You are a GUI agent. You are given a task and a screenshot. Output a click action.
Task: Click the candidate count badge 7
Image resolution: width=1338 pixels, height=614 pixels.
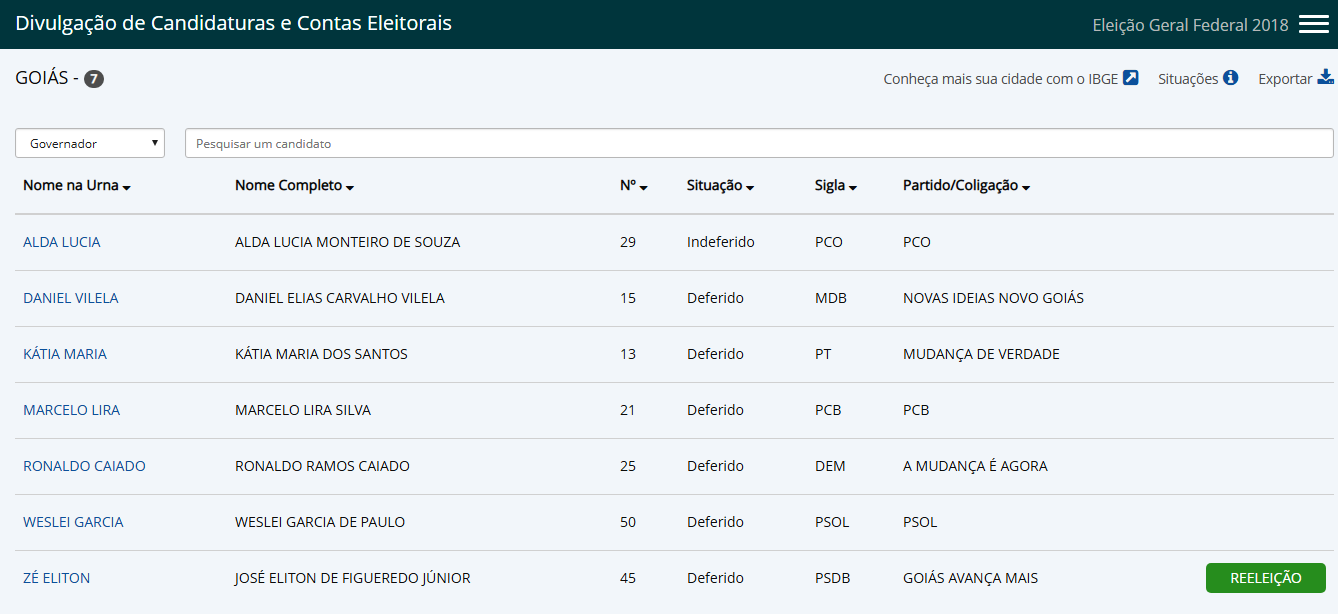click(94, 79)
